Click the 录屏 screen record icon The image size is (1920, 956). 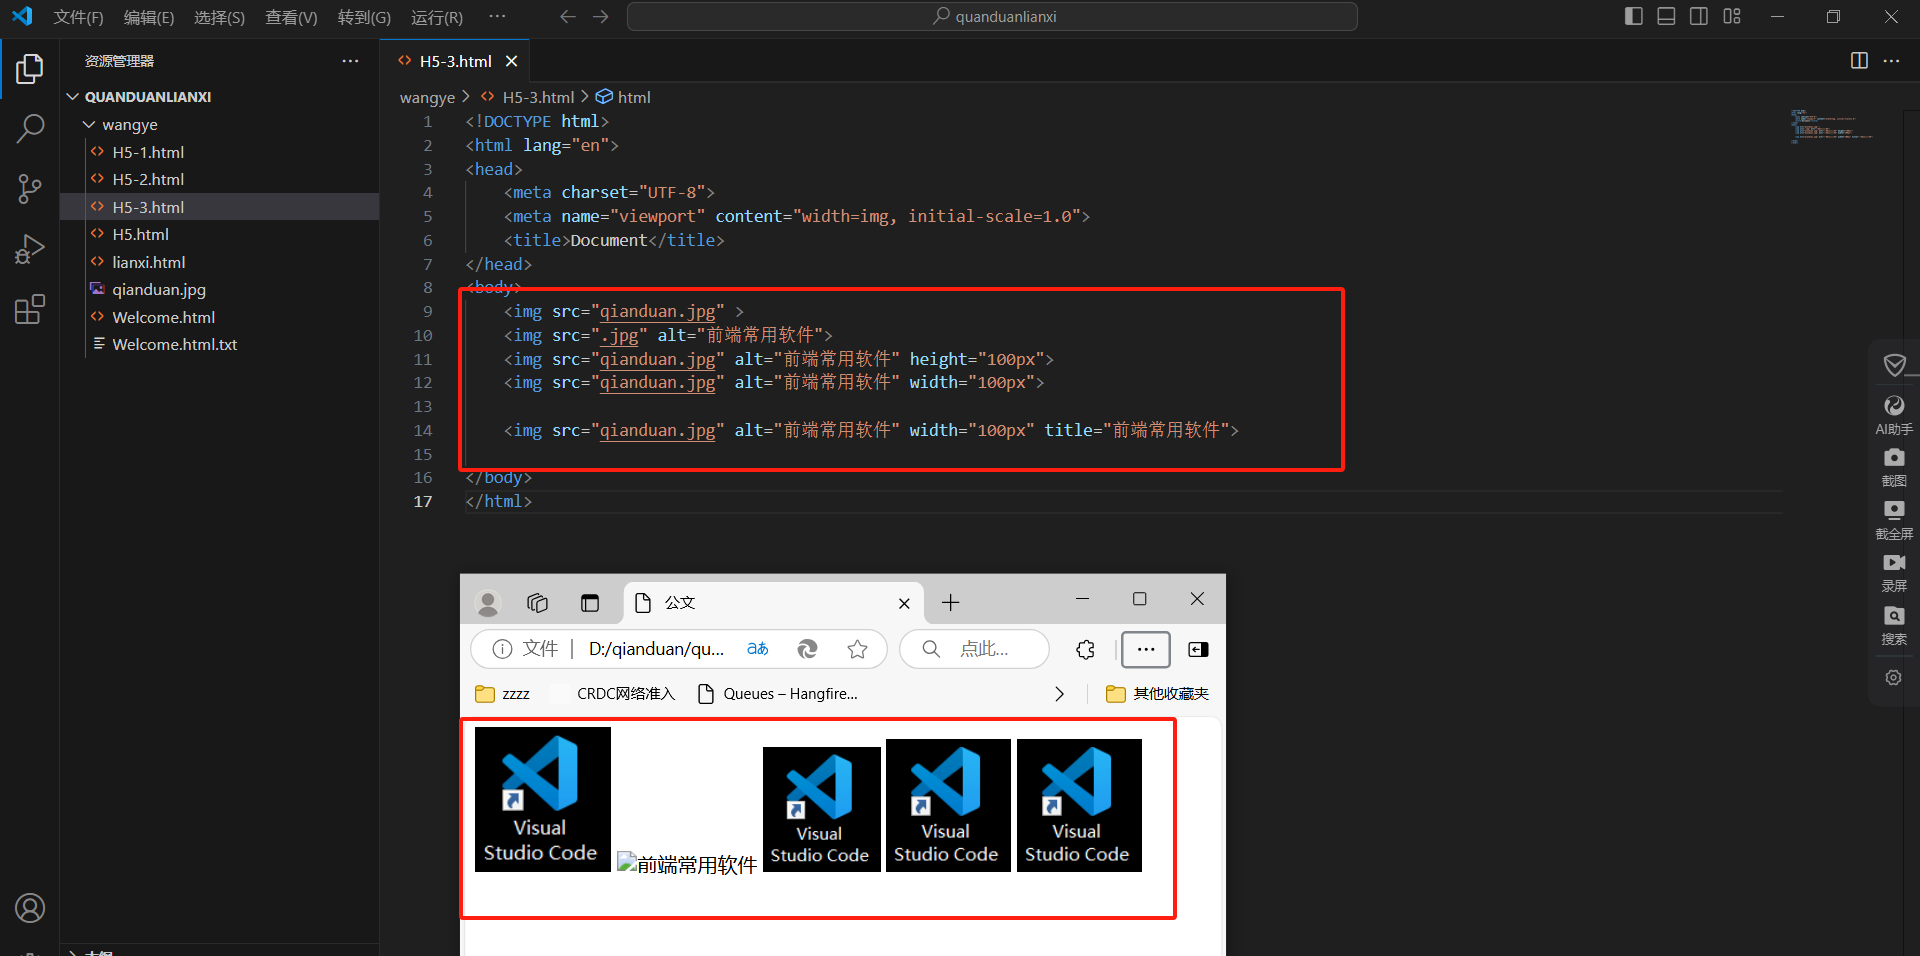coord(1894,572)
